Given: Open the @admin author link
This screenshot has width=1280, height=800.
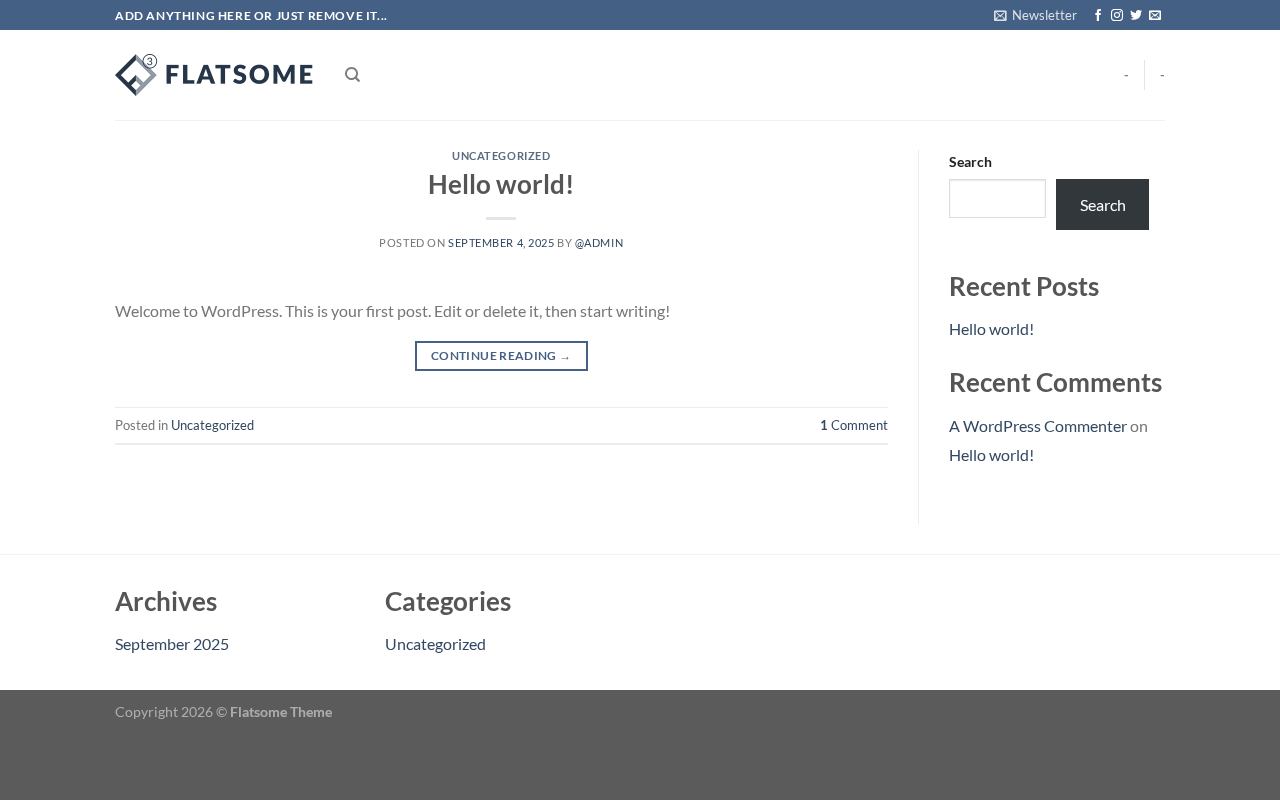Looking at the screenshot, I should pyautogui.click(x=599, y=243).
